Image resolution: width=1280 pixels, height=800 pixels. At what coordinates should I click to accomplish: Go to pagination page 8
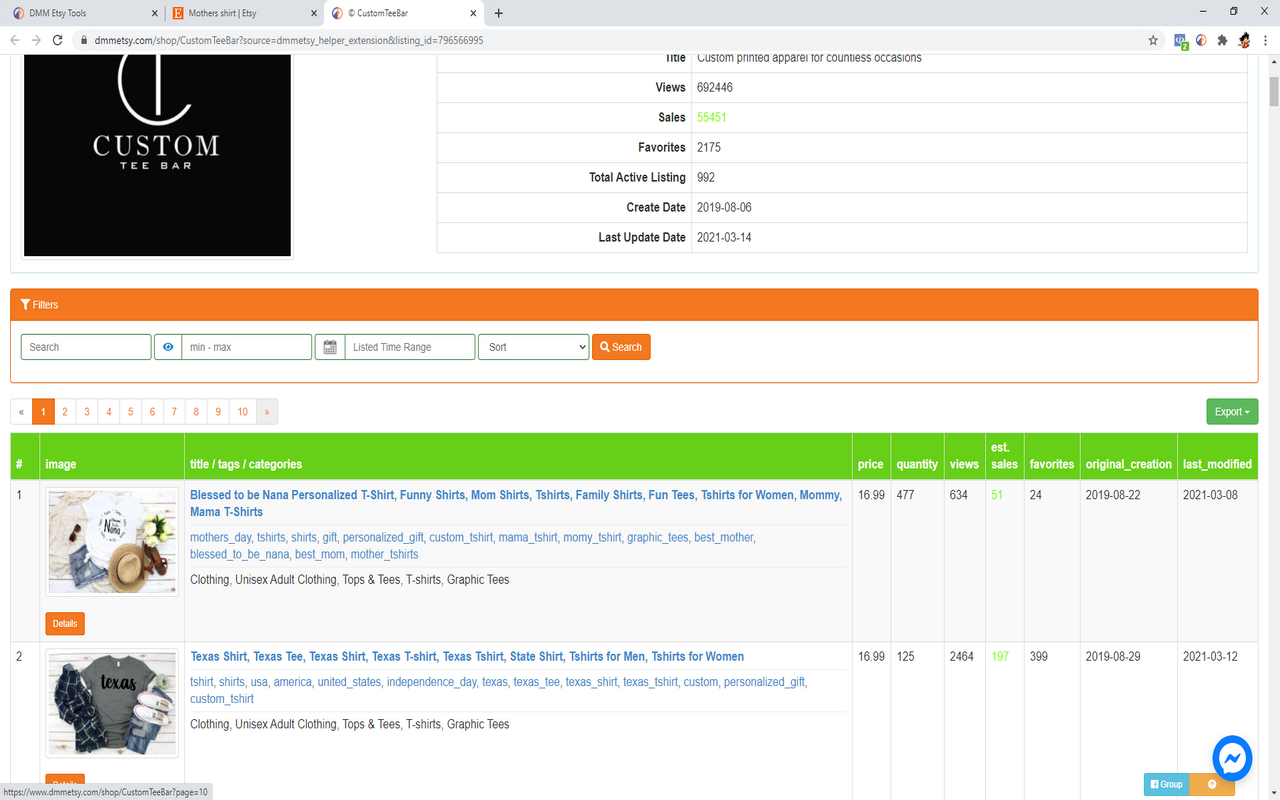[196, 412]
